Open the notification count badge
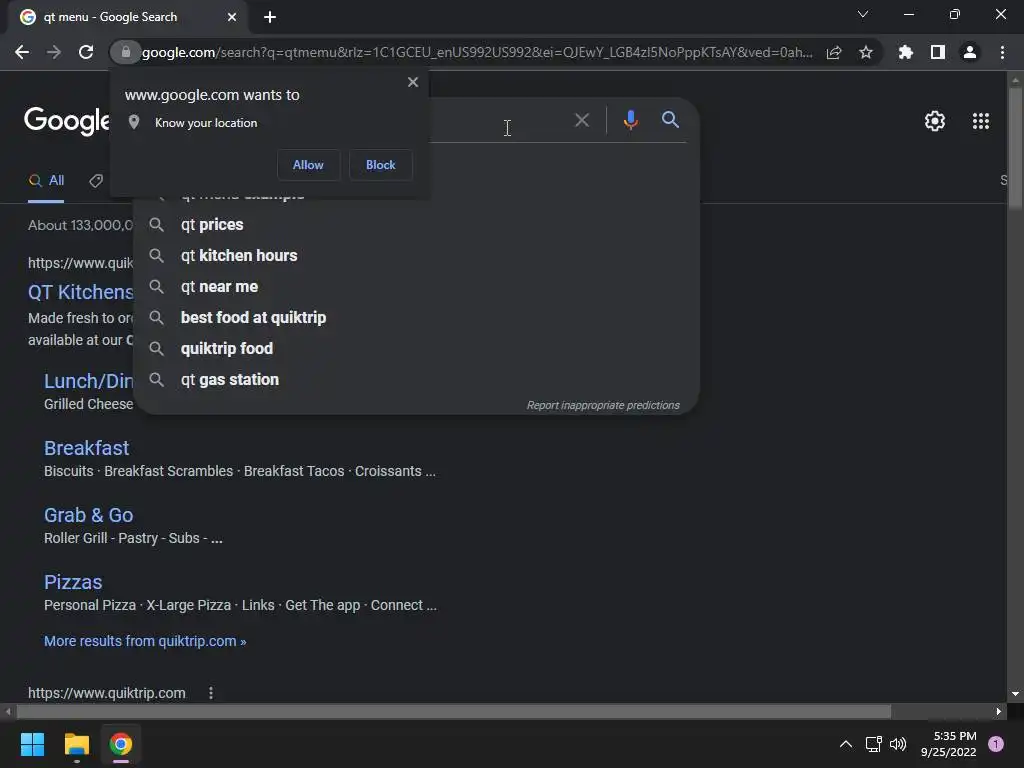1024x768 pixels. coord(996,744)
